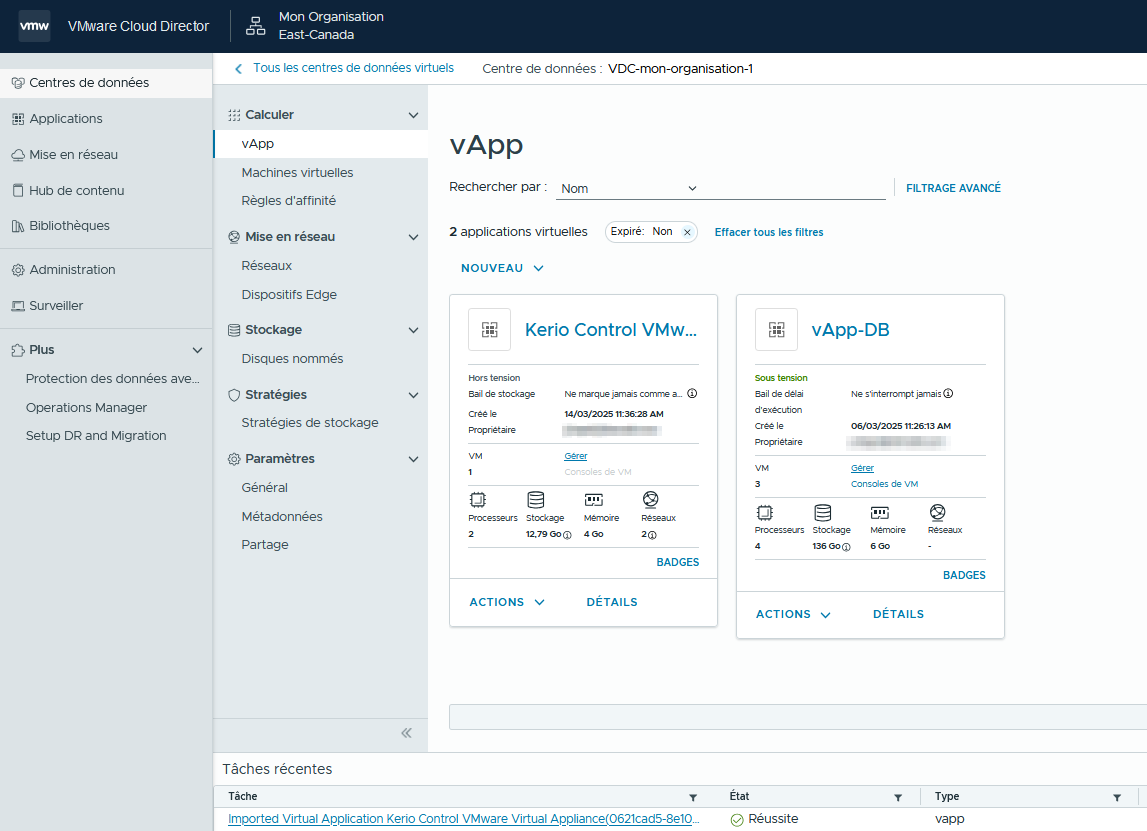Collapse the Calculer section

(413, 116)
